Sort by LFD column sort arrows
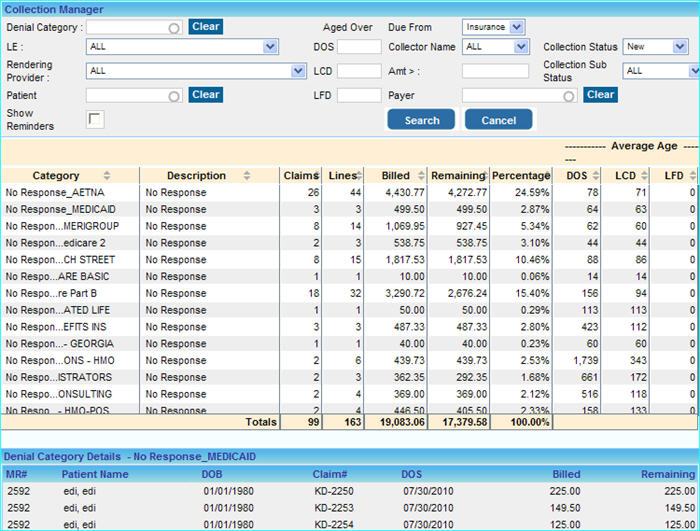The image size is (700, 531). (x=693, y=176)
